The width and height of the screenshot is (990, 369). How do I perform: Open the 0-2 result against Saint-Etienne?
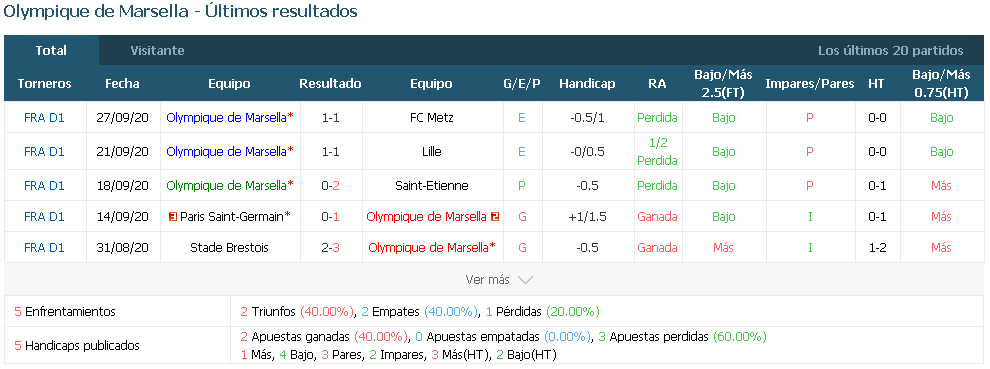330,186
